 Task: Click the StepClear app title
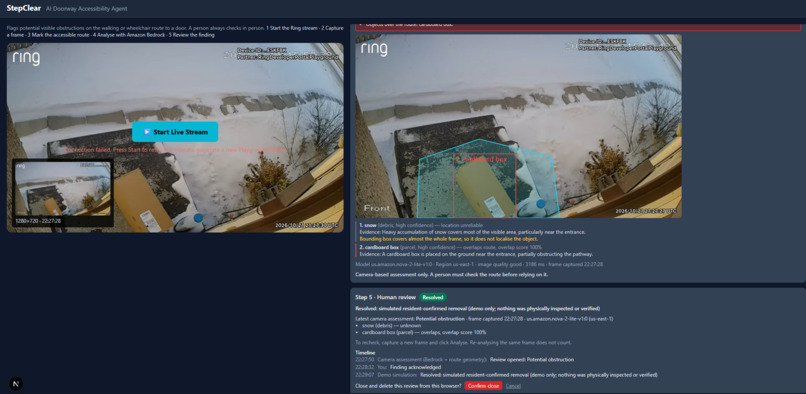24,8
